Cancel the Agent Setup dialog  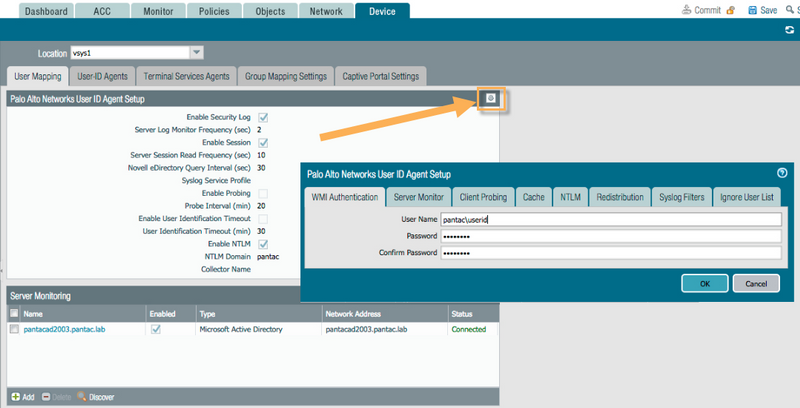(x=756, y=284)
